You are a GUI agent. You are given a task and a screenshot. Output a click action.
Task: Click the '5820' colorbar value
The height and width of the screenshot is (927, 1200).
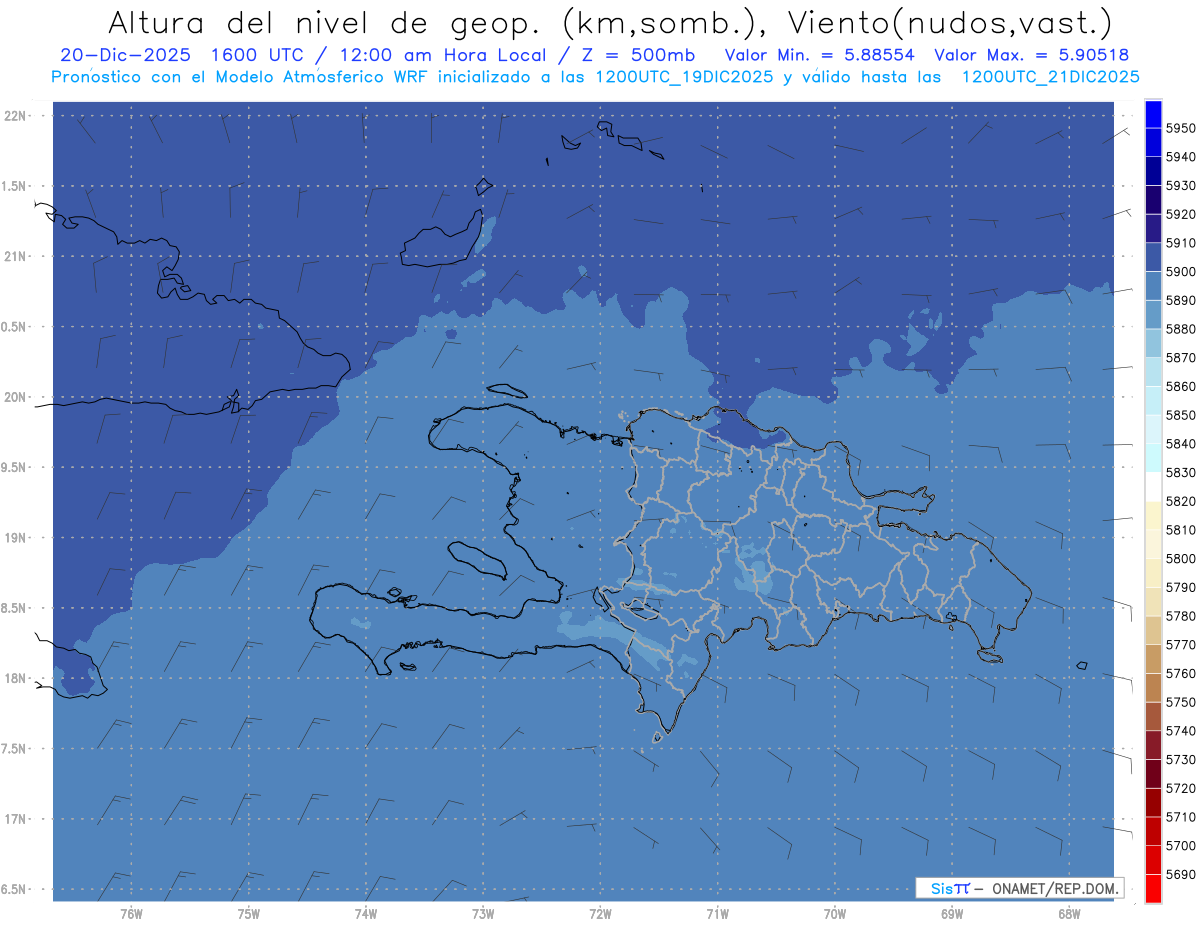click(x=1181, y=501)
